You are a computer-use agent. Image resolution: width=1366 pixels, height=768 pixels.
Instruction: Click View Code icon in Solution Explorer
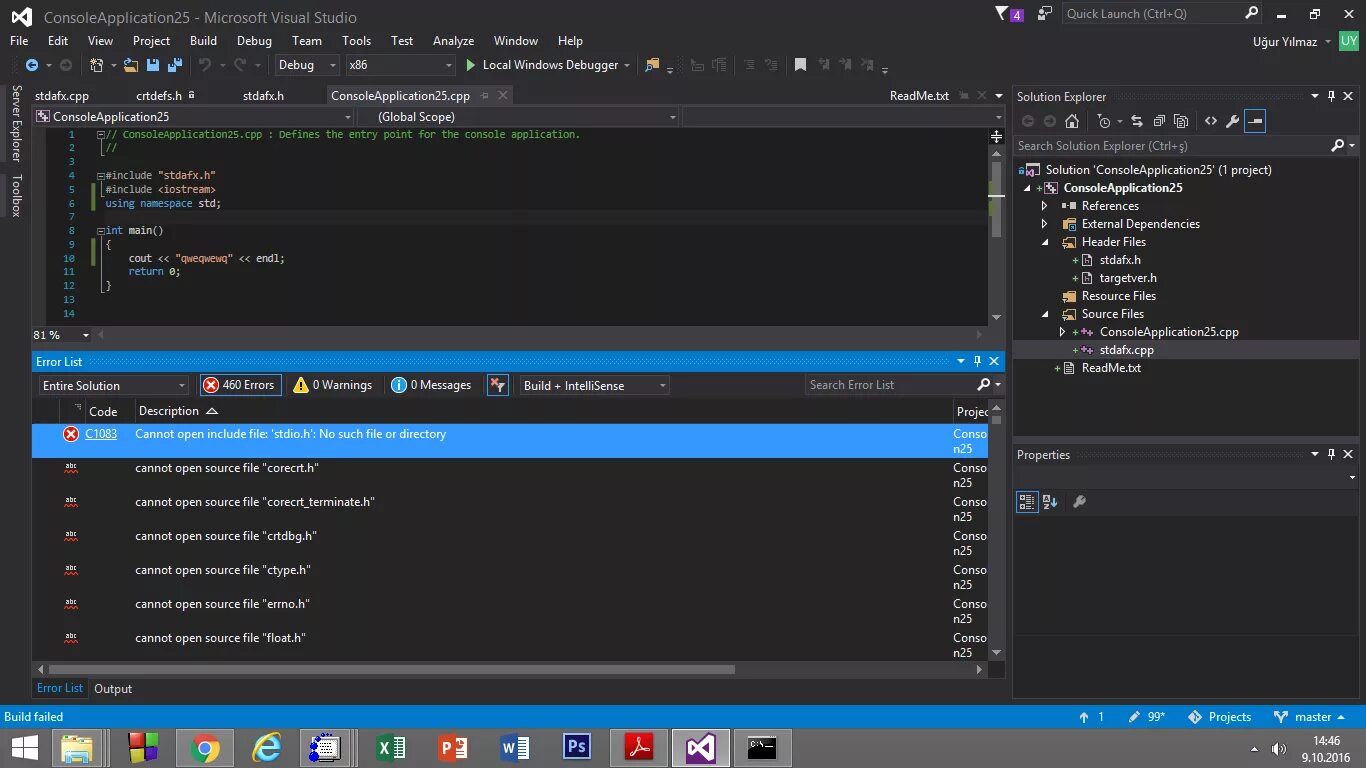[x=1211, y=121]
